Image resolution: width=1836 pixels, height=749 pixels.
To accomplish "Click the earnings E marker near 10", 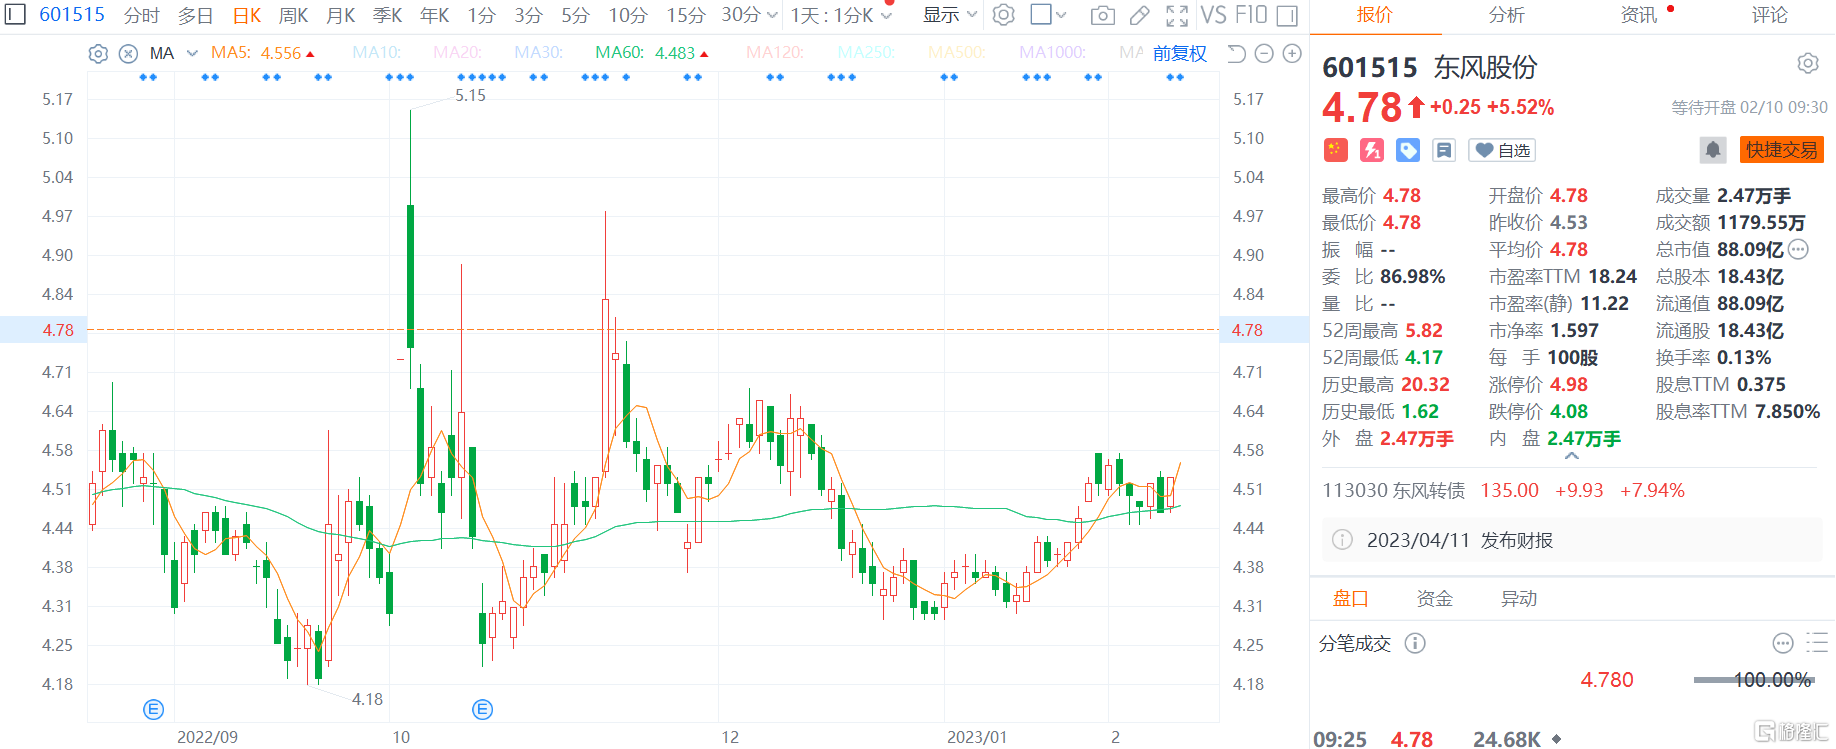I will [x=482, y=709].
